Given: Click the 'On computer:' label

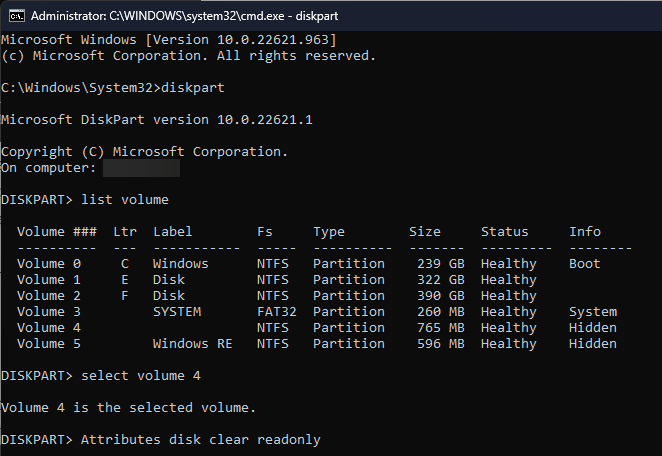Looking at the screenshot, I should coord(49,168).
